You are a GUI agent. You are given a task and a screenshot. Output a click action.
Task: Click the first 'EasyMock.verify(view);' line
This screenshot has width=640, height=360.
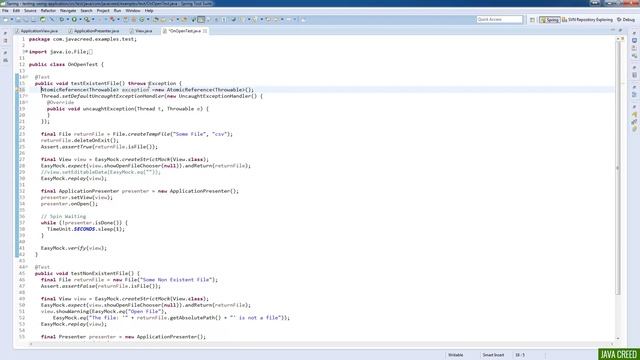point(73,248)
